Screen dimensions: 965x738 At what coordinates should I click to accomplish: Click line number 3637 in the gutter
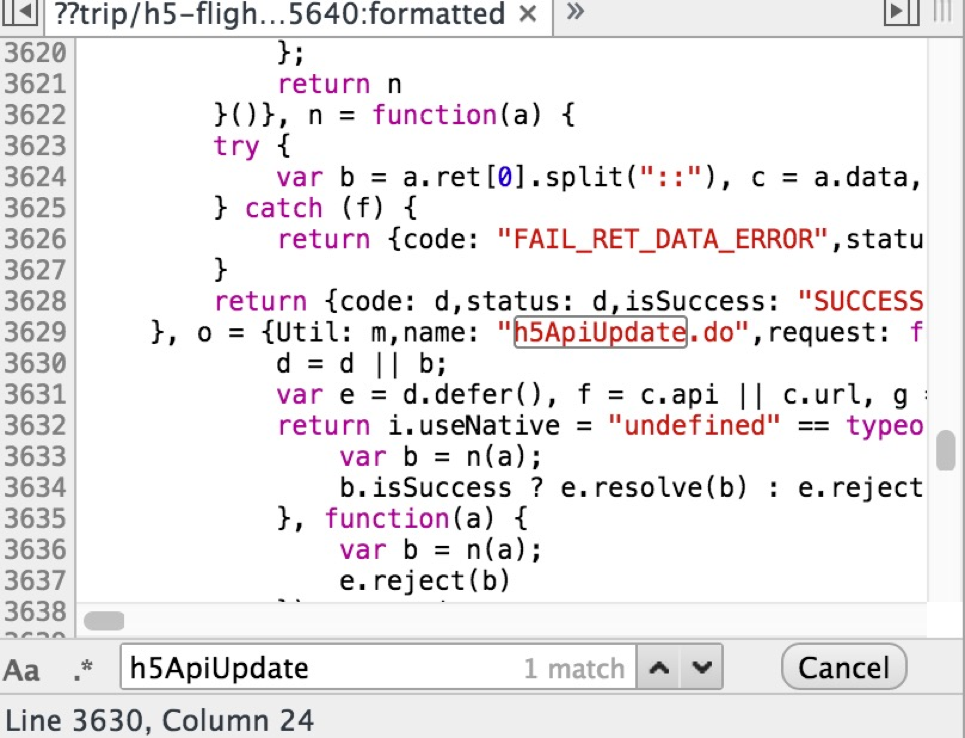coord(36,580)
